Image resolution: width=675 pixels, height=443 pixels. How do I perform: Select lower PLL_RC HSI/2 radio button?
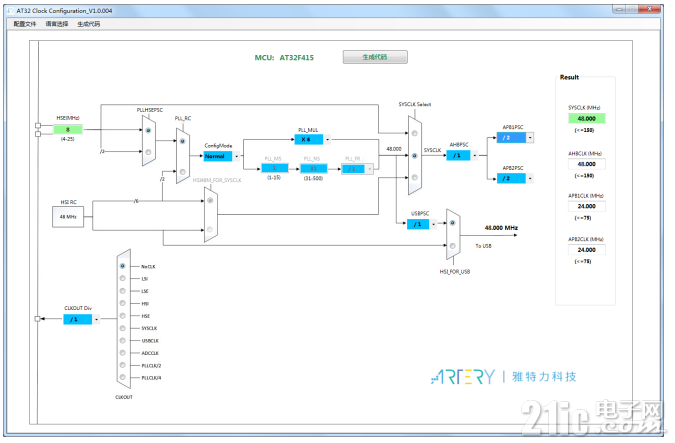(x=183, y=172)
